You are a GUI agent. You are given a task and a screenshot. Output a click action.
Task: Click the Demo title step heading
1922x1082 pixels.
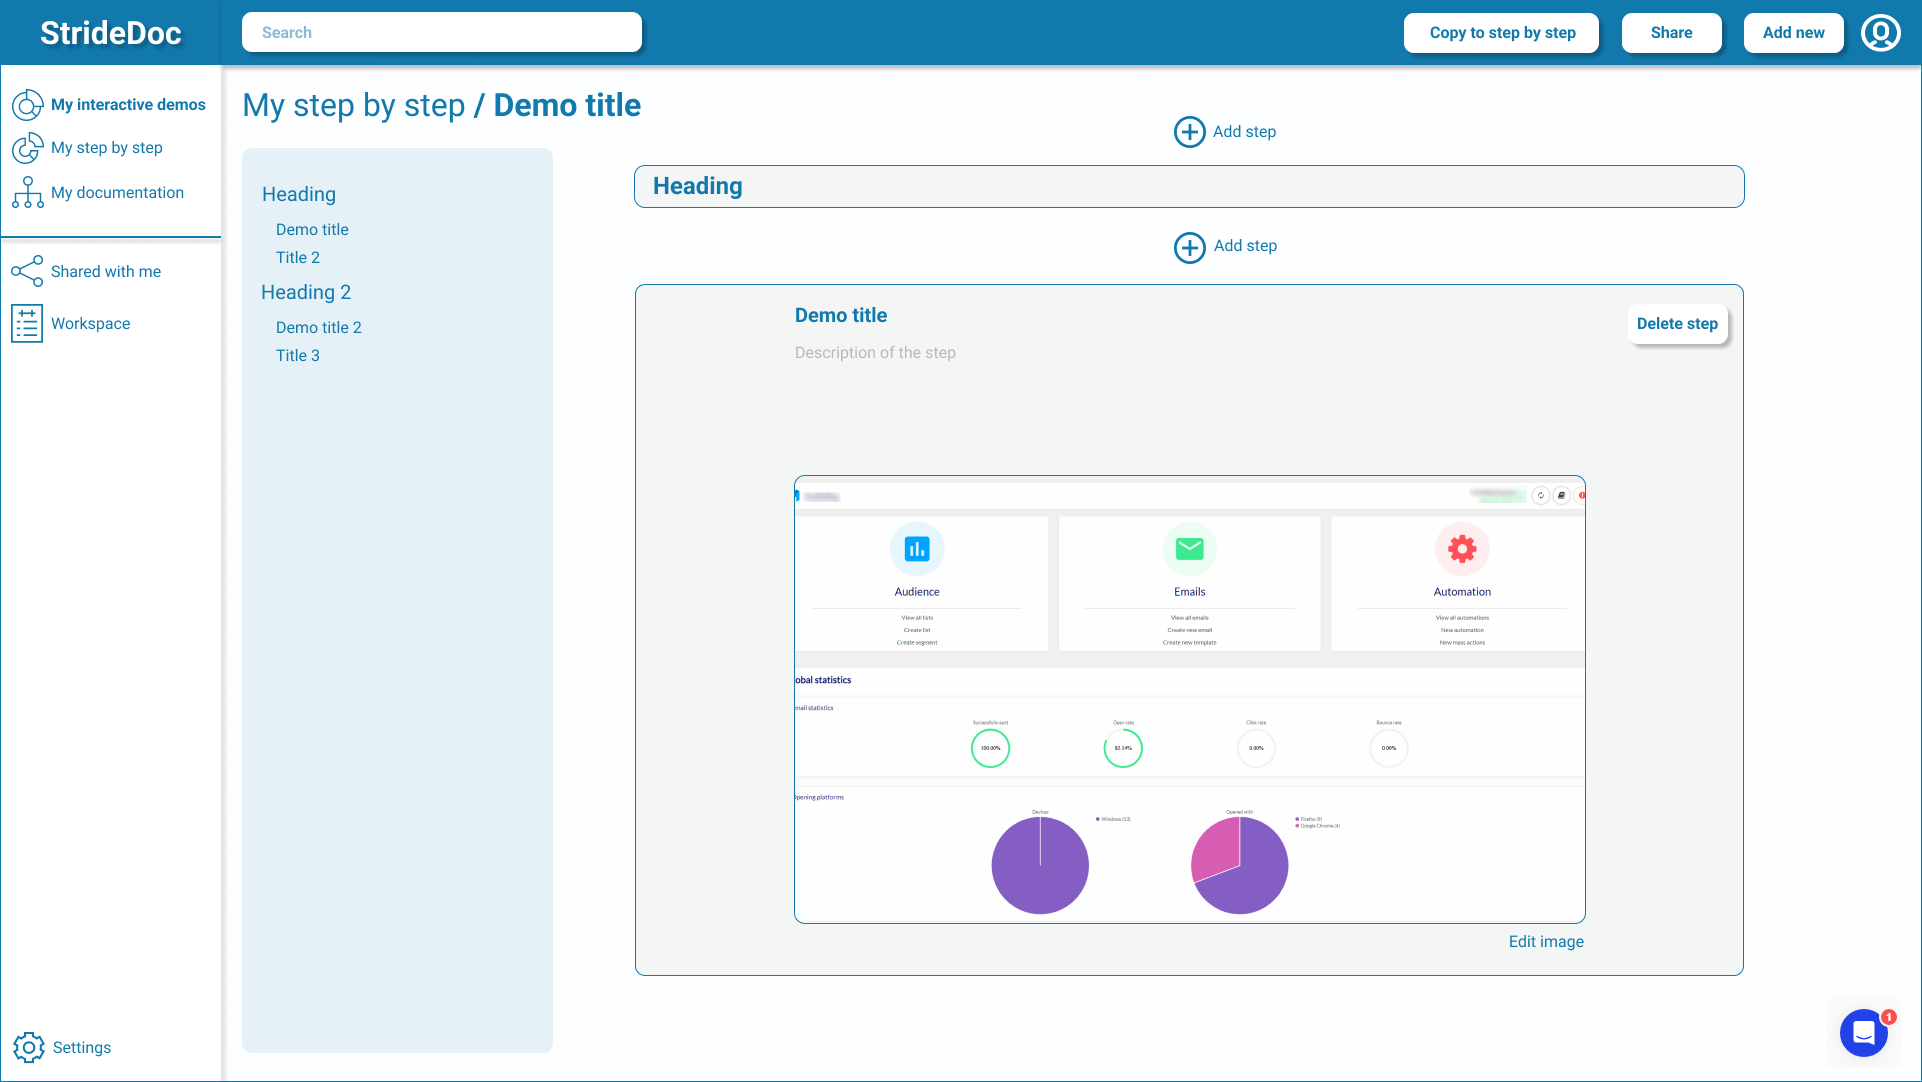point(841,315)
